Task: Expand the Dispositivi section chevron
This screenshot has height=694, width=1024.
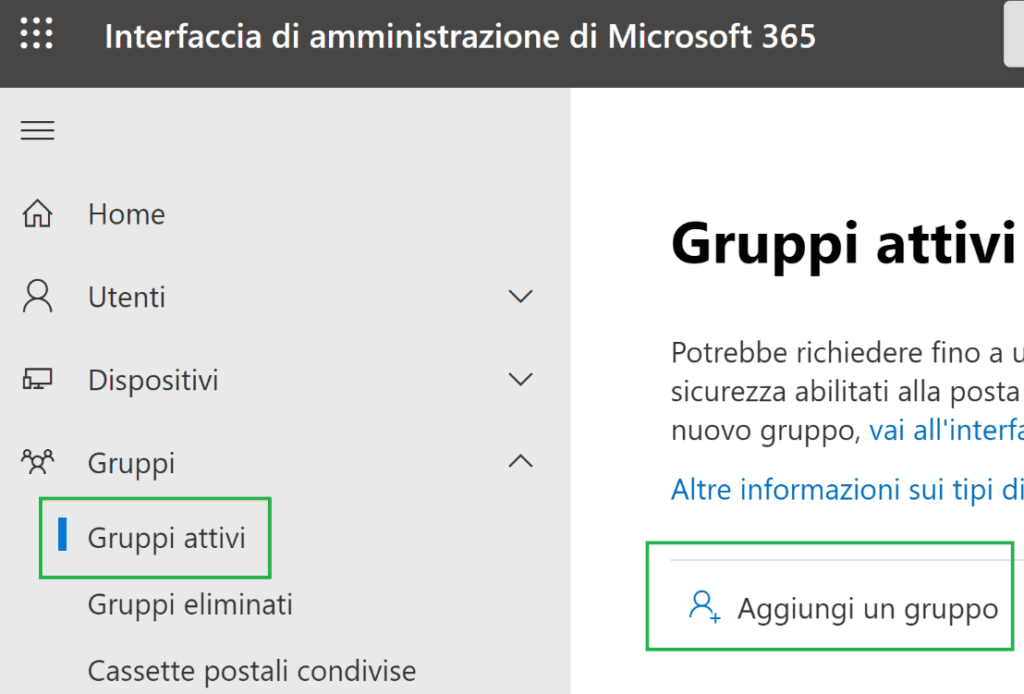Action: (x=520, y=379)
